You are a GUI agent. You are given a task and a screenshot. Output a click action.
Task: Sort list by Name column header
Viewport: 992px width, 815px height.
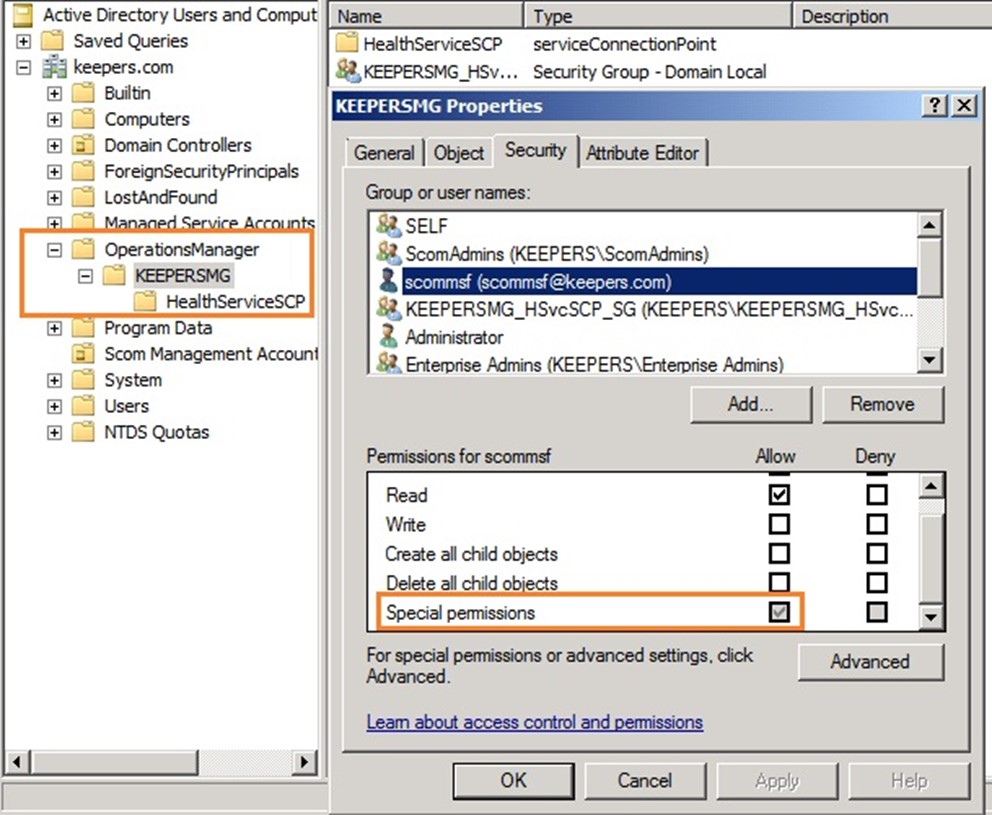[427, 15]
